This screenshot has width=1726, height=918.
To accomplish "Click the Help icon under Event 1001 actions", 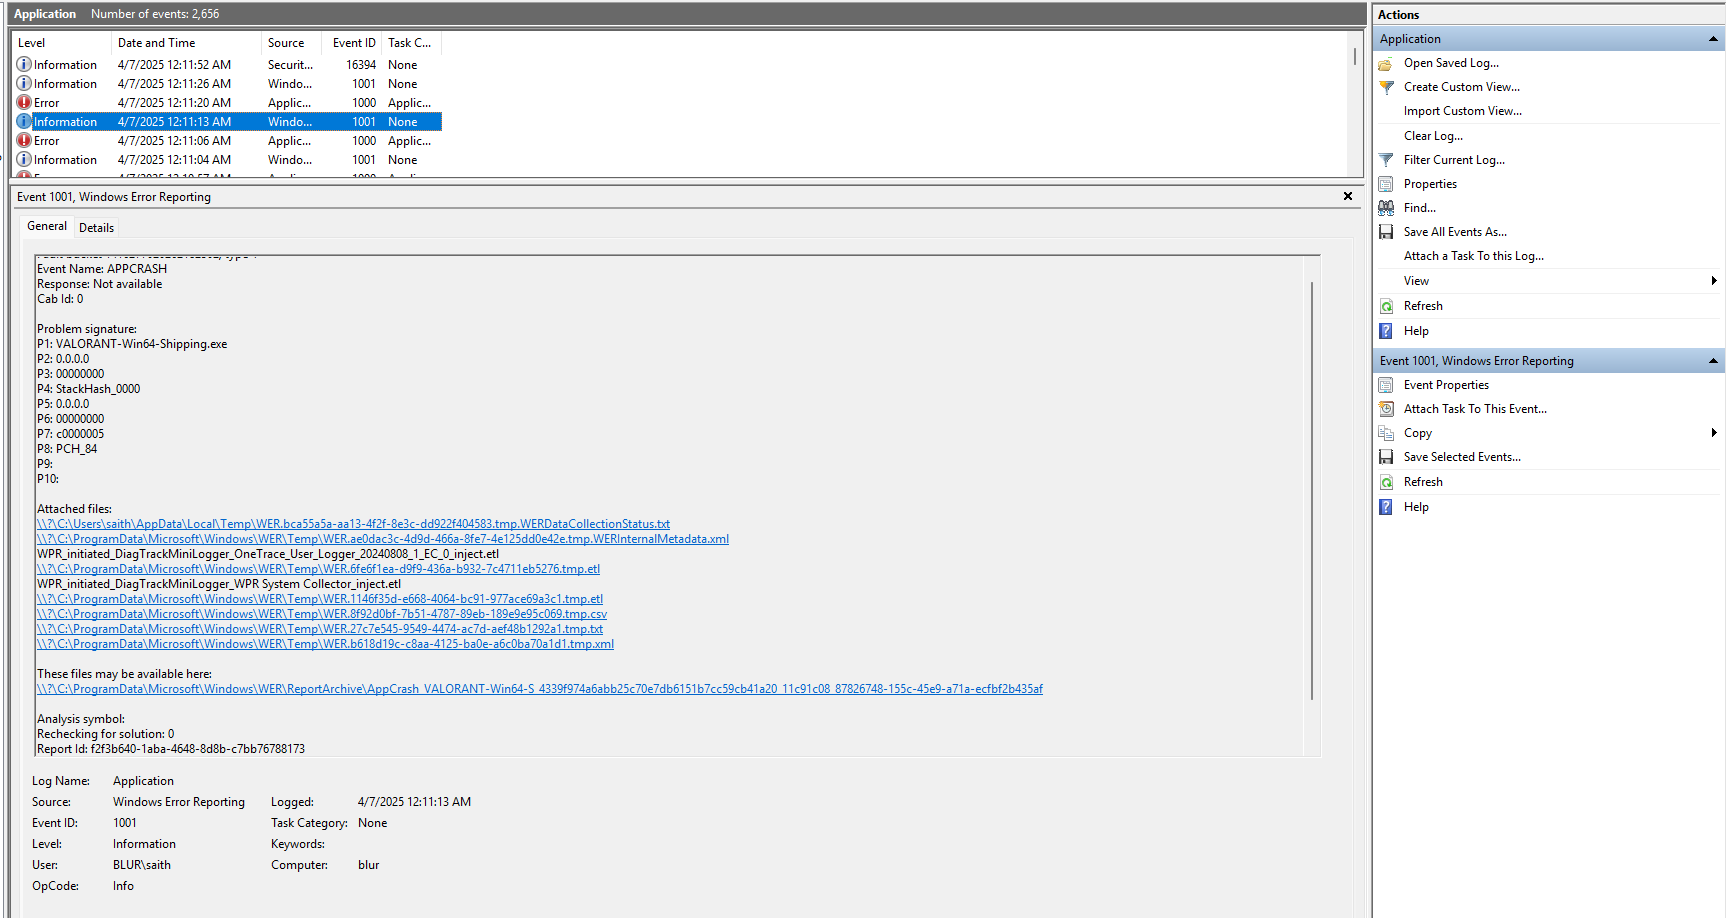I will 1386,507.
